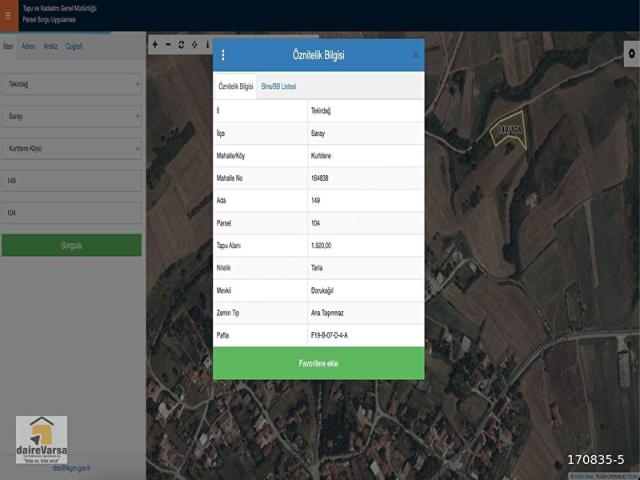The image size is (640, 480).
Task: Click the Zemin Tip label
Action: [228, 313]
